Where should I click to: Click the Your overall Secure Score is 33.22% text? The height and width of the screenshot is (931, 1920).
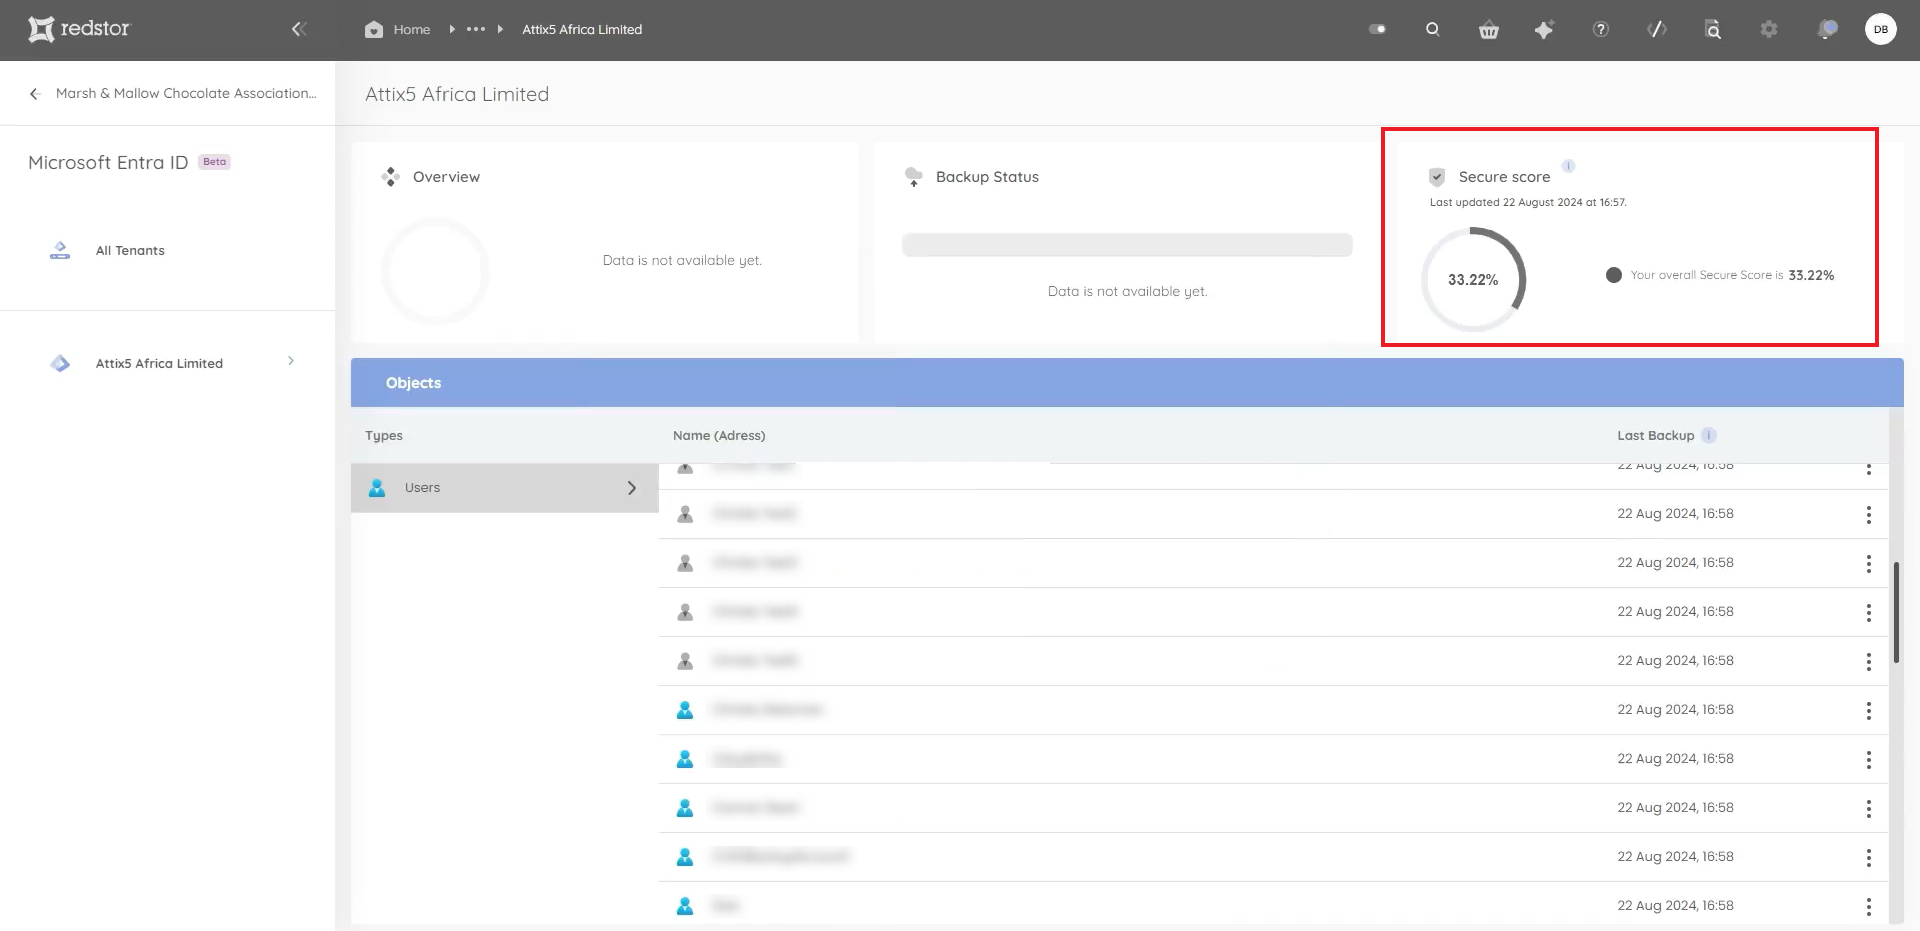pos(1732,275)
